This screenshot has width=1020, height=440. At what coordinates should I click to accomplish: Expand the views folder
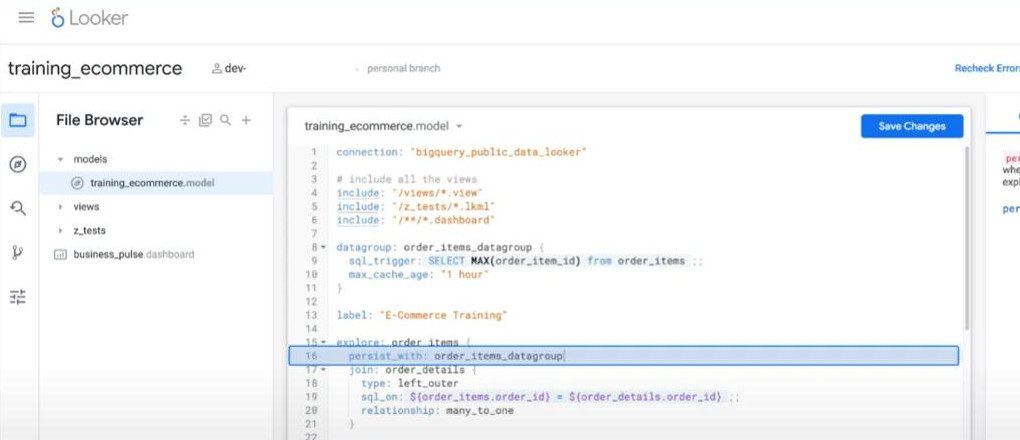click(60, 207)
